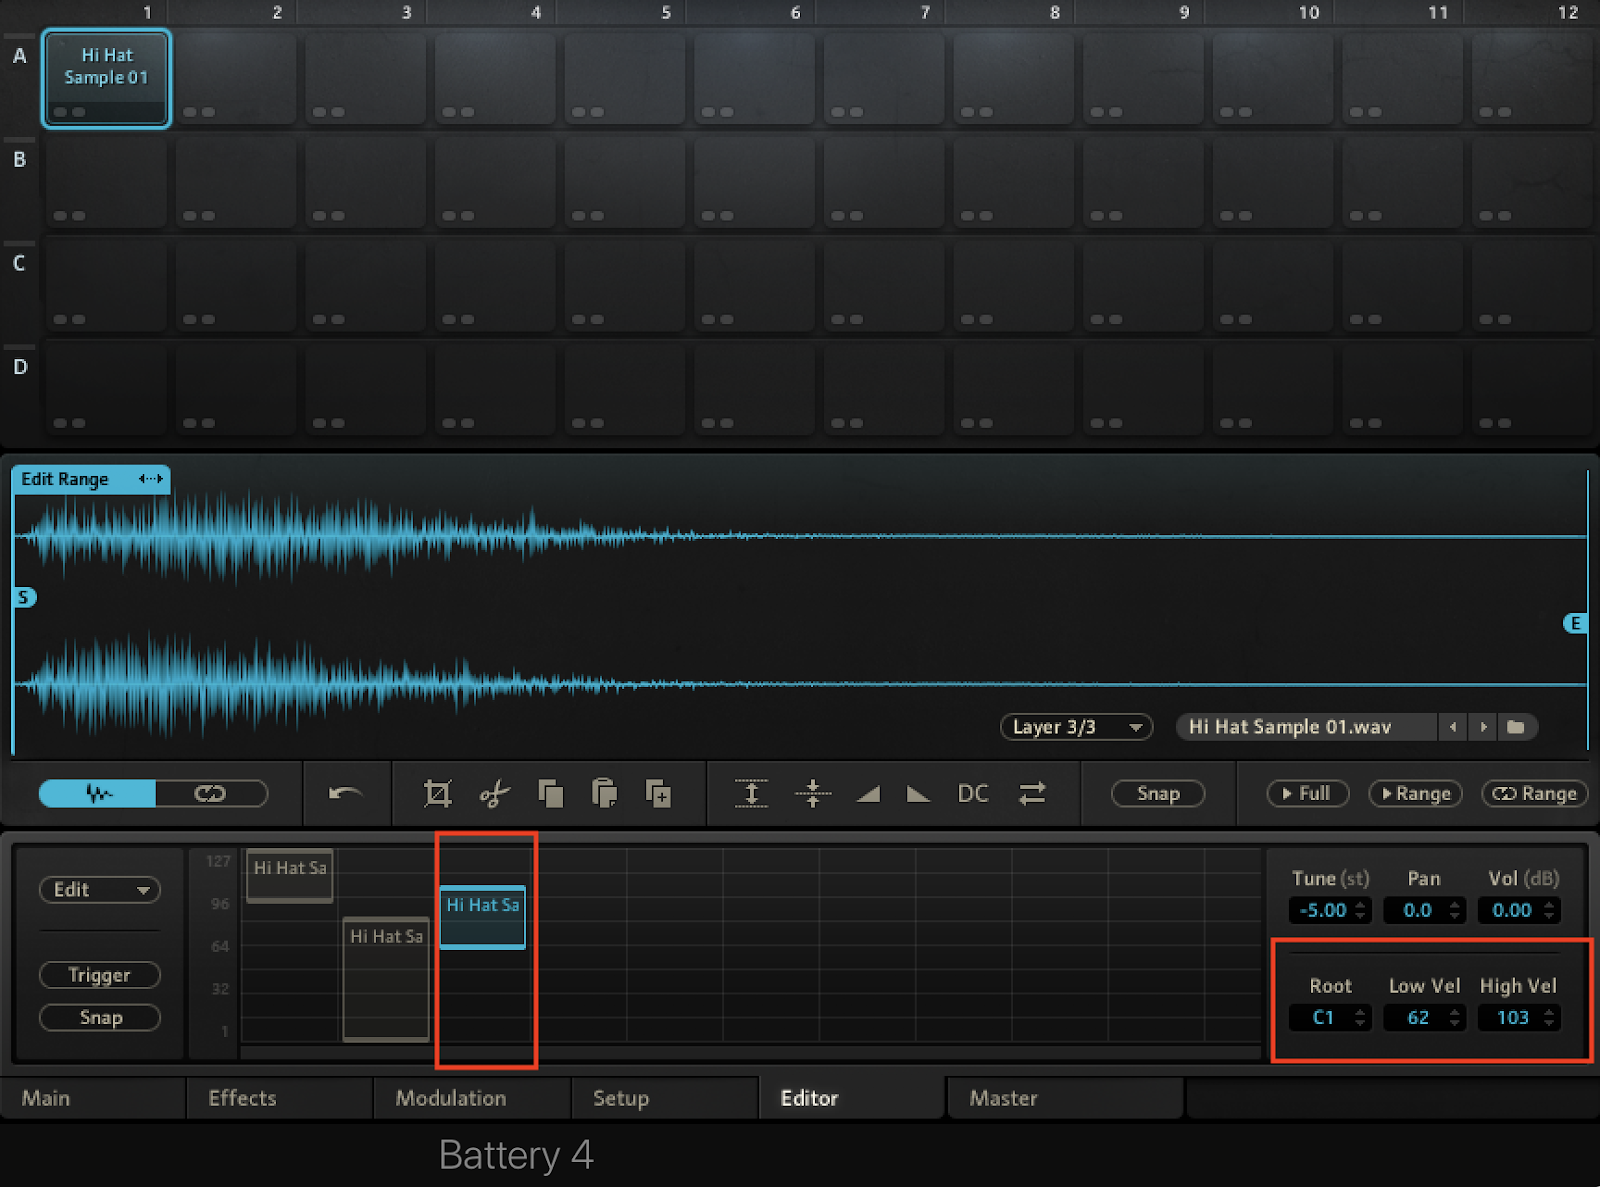Viewport: 1600px width, 1187px height.
Task: Adjust the Root note stepper arrows
Action: coord(1360,1018)
